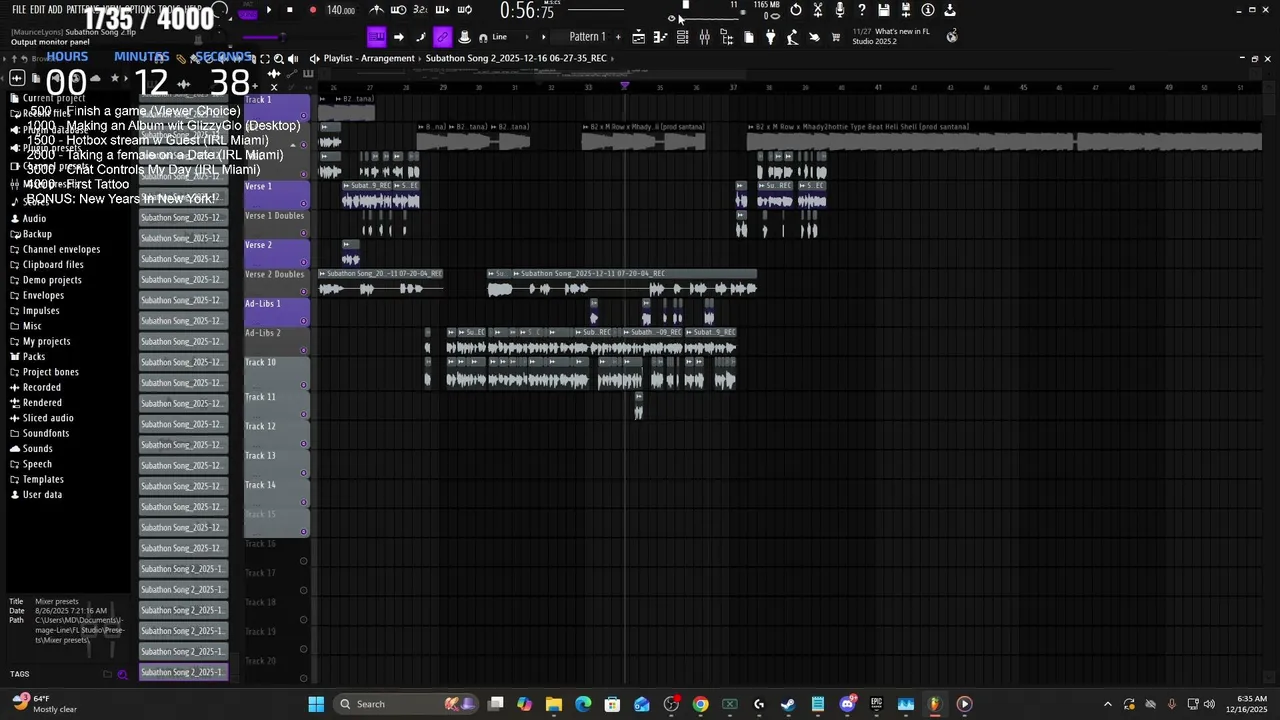This screenshot has width=1280, height=720.
Task: Show hidden system tray icons chevron
Action: [x=1108, y=704]
